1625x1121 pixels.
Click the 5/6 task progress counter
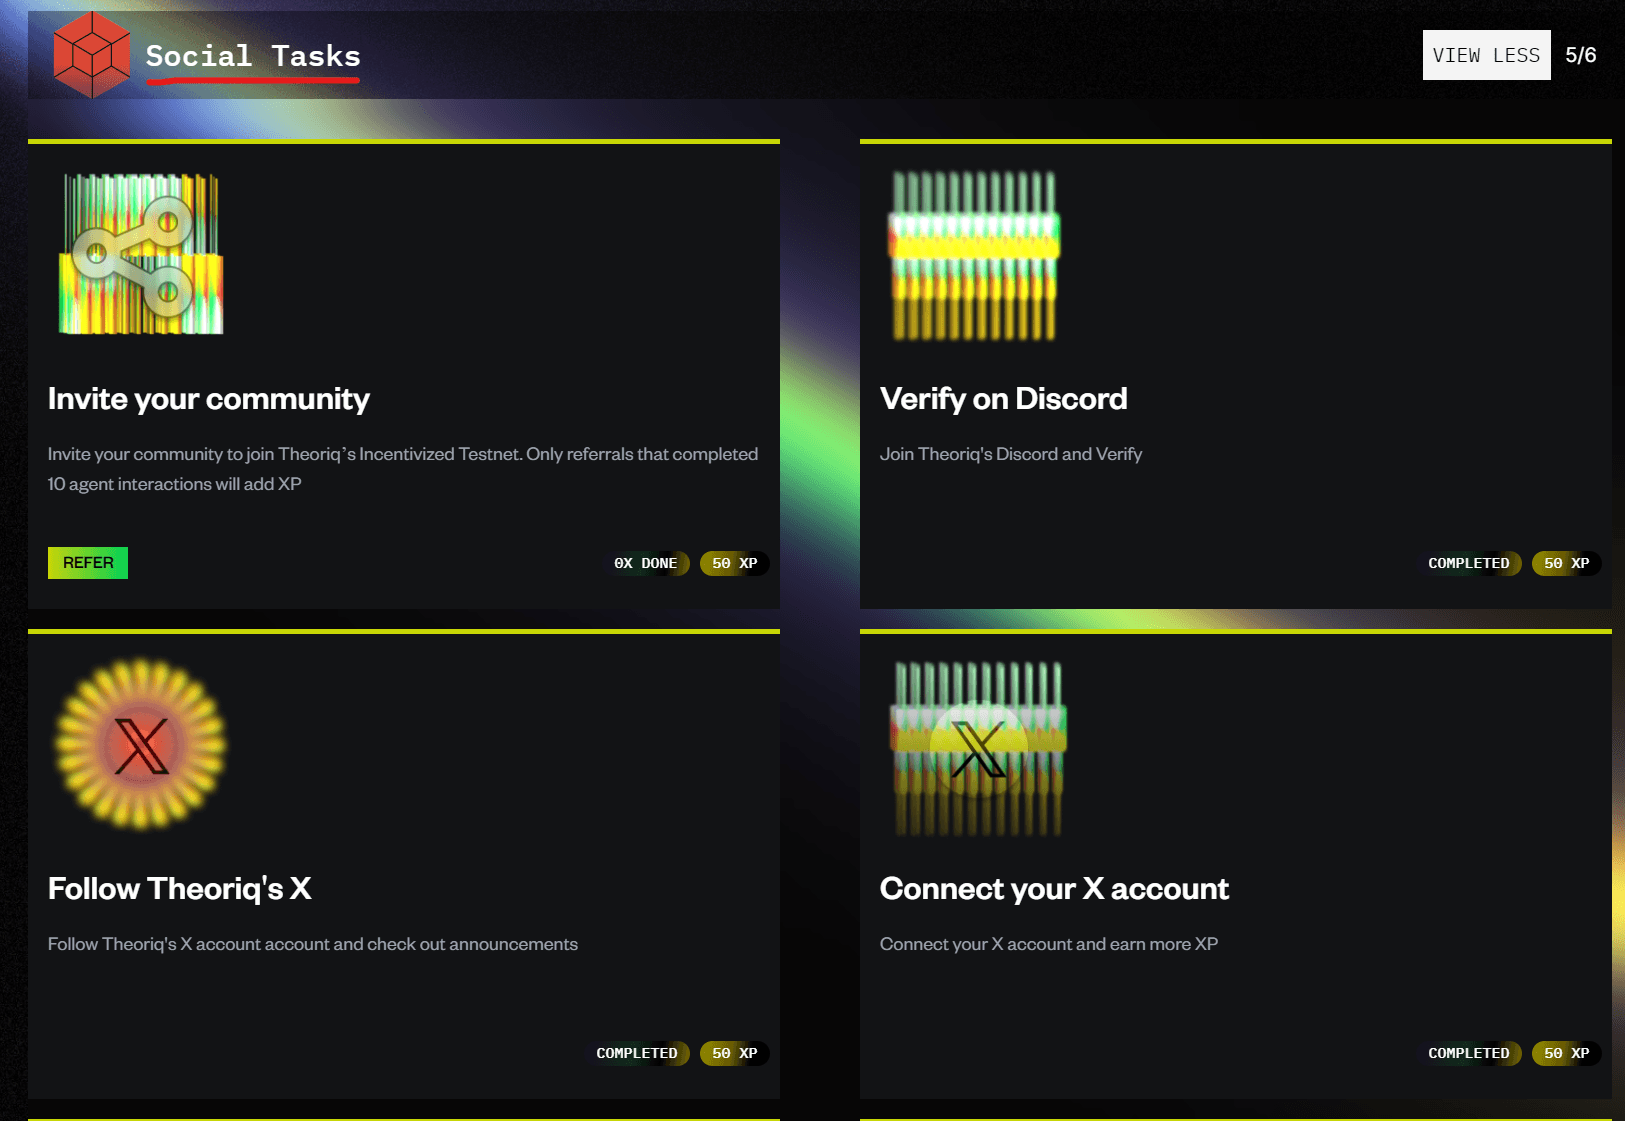pos(1581,55)
